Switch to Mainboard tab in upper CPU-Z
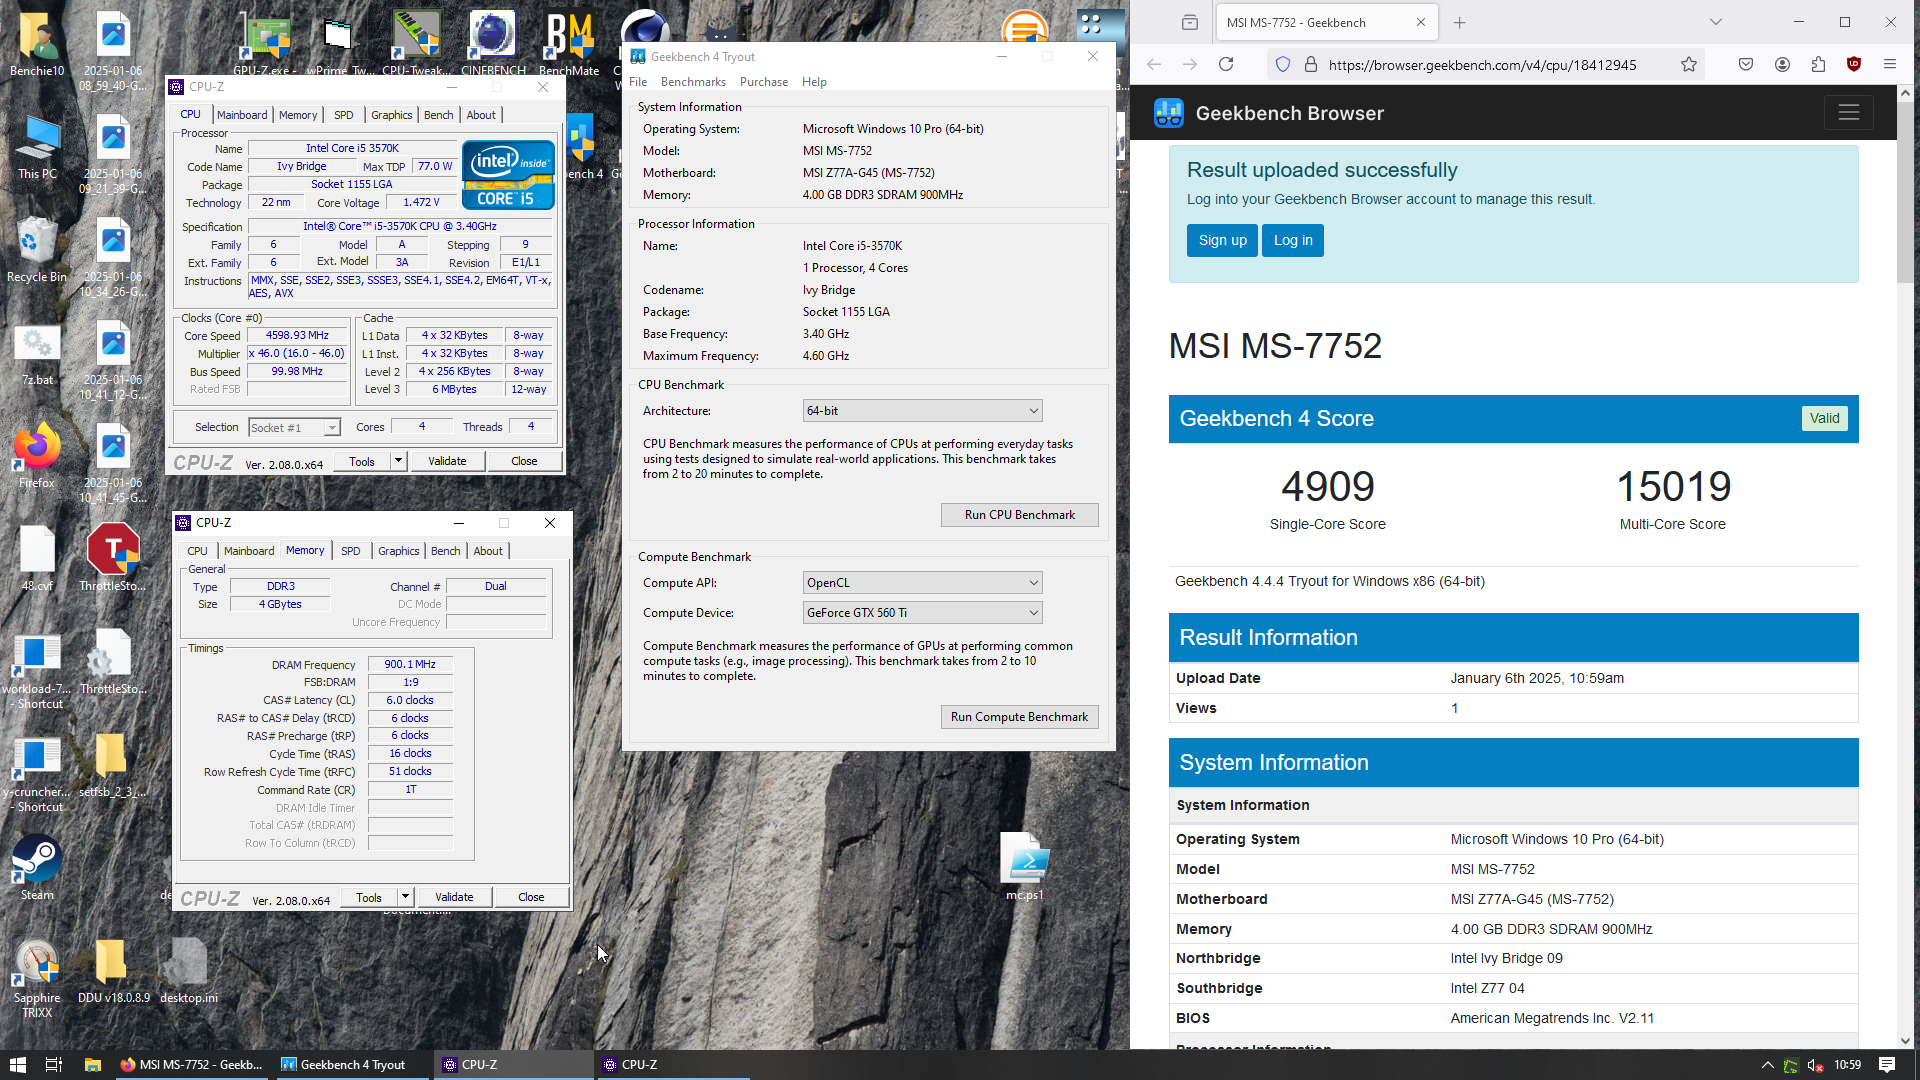The height and width of the screenshot is (1080, 1920). point(242,115)
